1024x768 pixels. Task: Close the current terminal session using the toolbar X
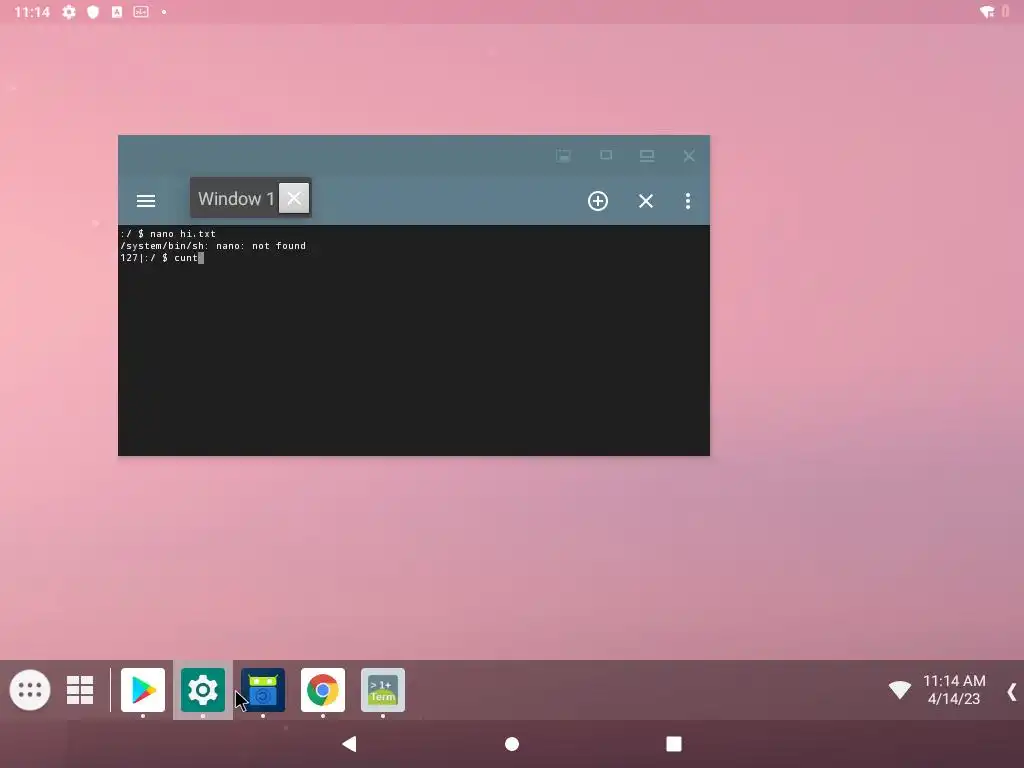coord(646,200)
